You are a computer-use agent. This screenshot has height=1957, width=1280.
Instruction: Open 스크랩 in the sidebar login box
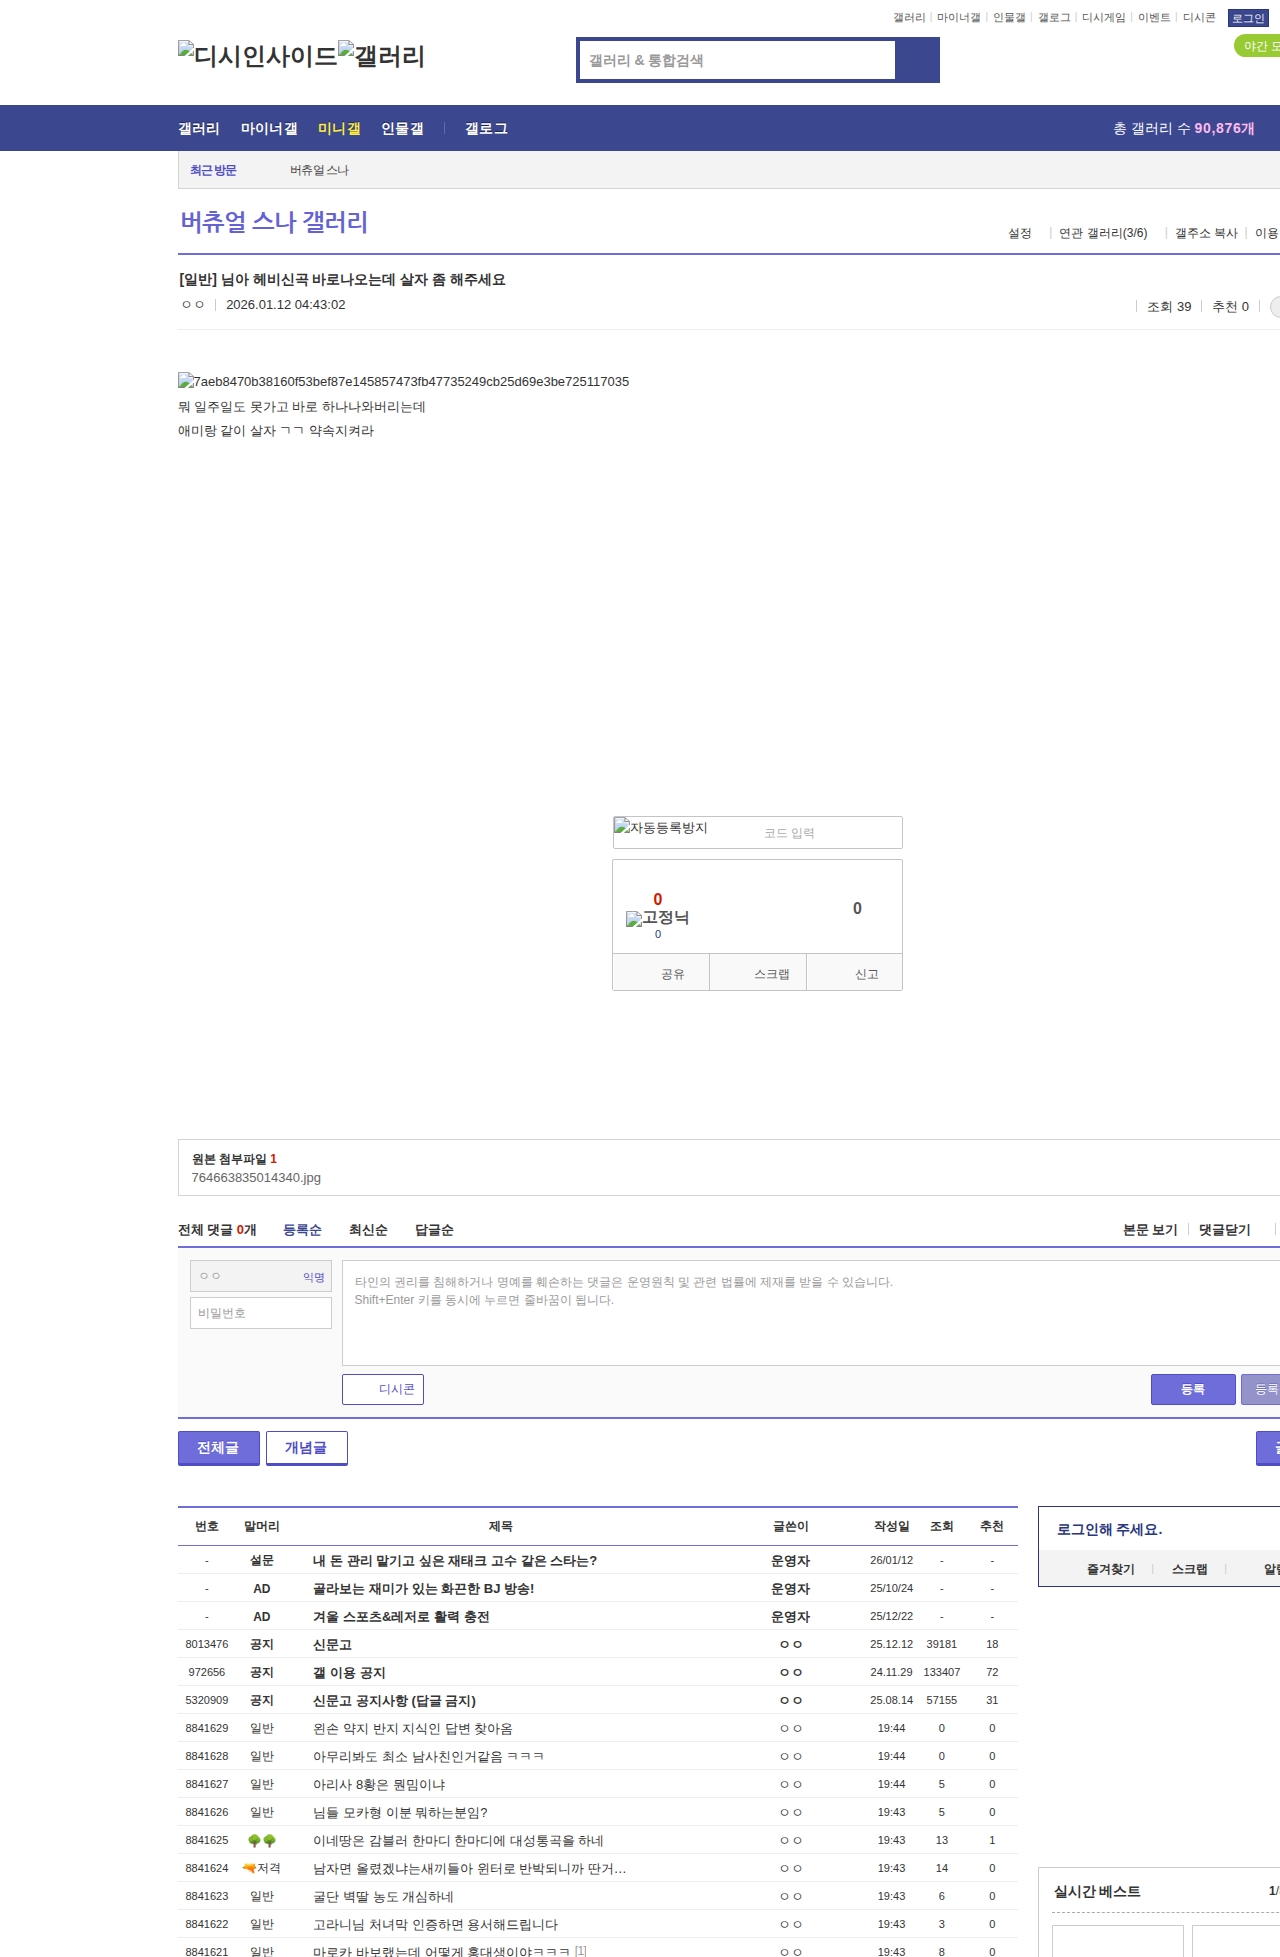point(1189,1569)
